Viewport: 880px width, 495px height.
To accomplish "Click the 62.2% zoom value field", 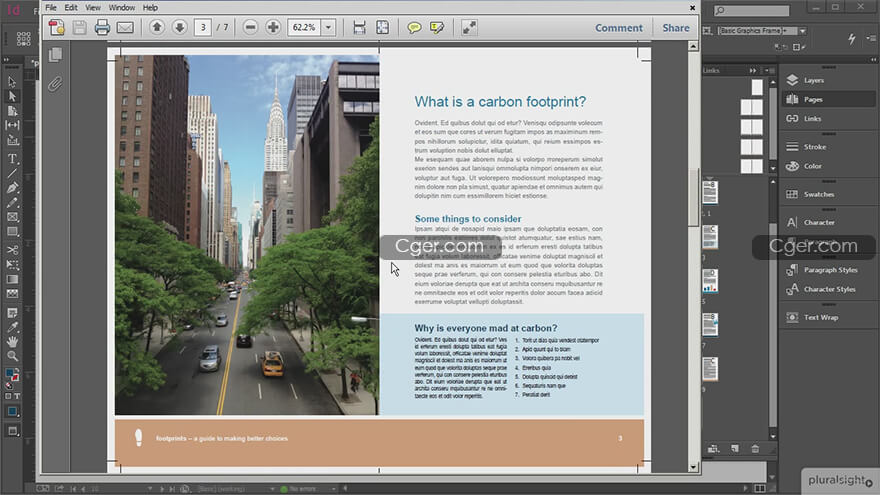I will [304, 27].
